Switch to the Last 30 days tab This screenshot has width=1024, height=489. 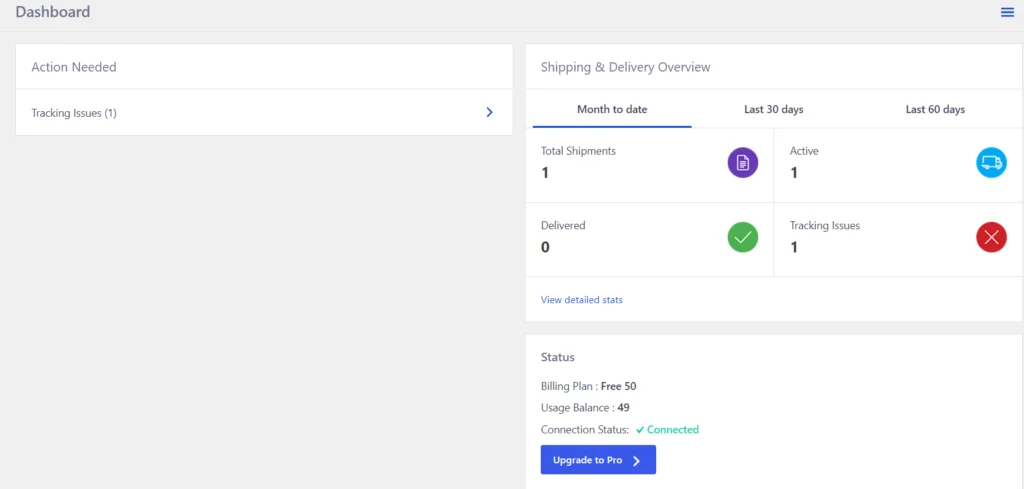tap(773, 109)
